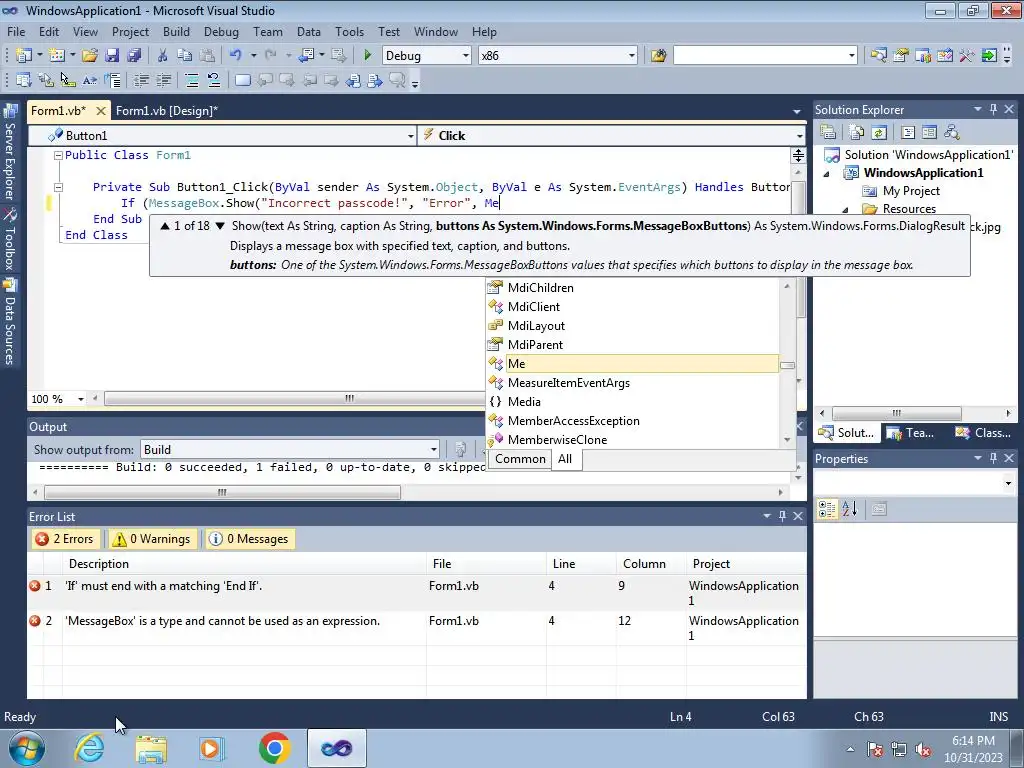The width and height of the screenshot is (1024, 768).
Task: Show previous overload in the Show tooltip
Action: point(165,226)
